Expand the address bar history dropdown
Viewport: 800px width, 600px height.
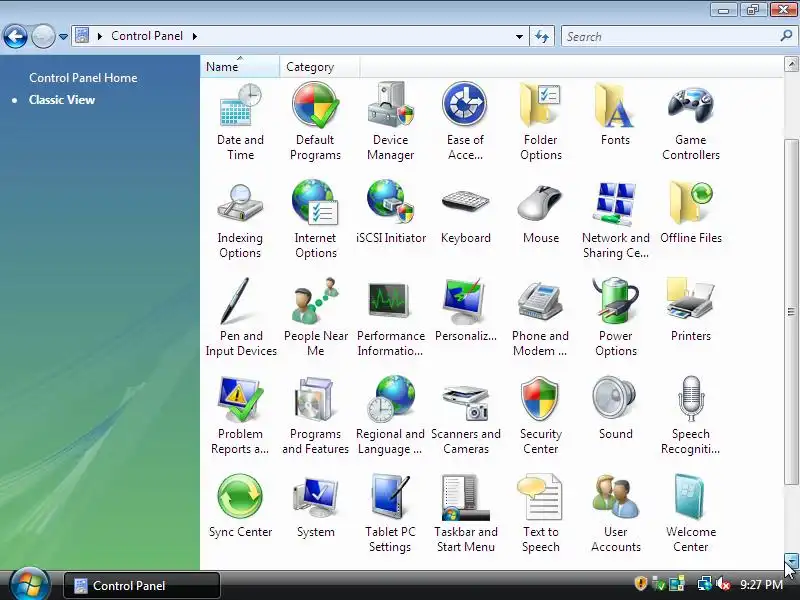(519, 37)
